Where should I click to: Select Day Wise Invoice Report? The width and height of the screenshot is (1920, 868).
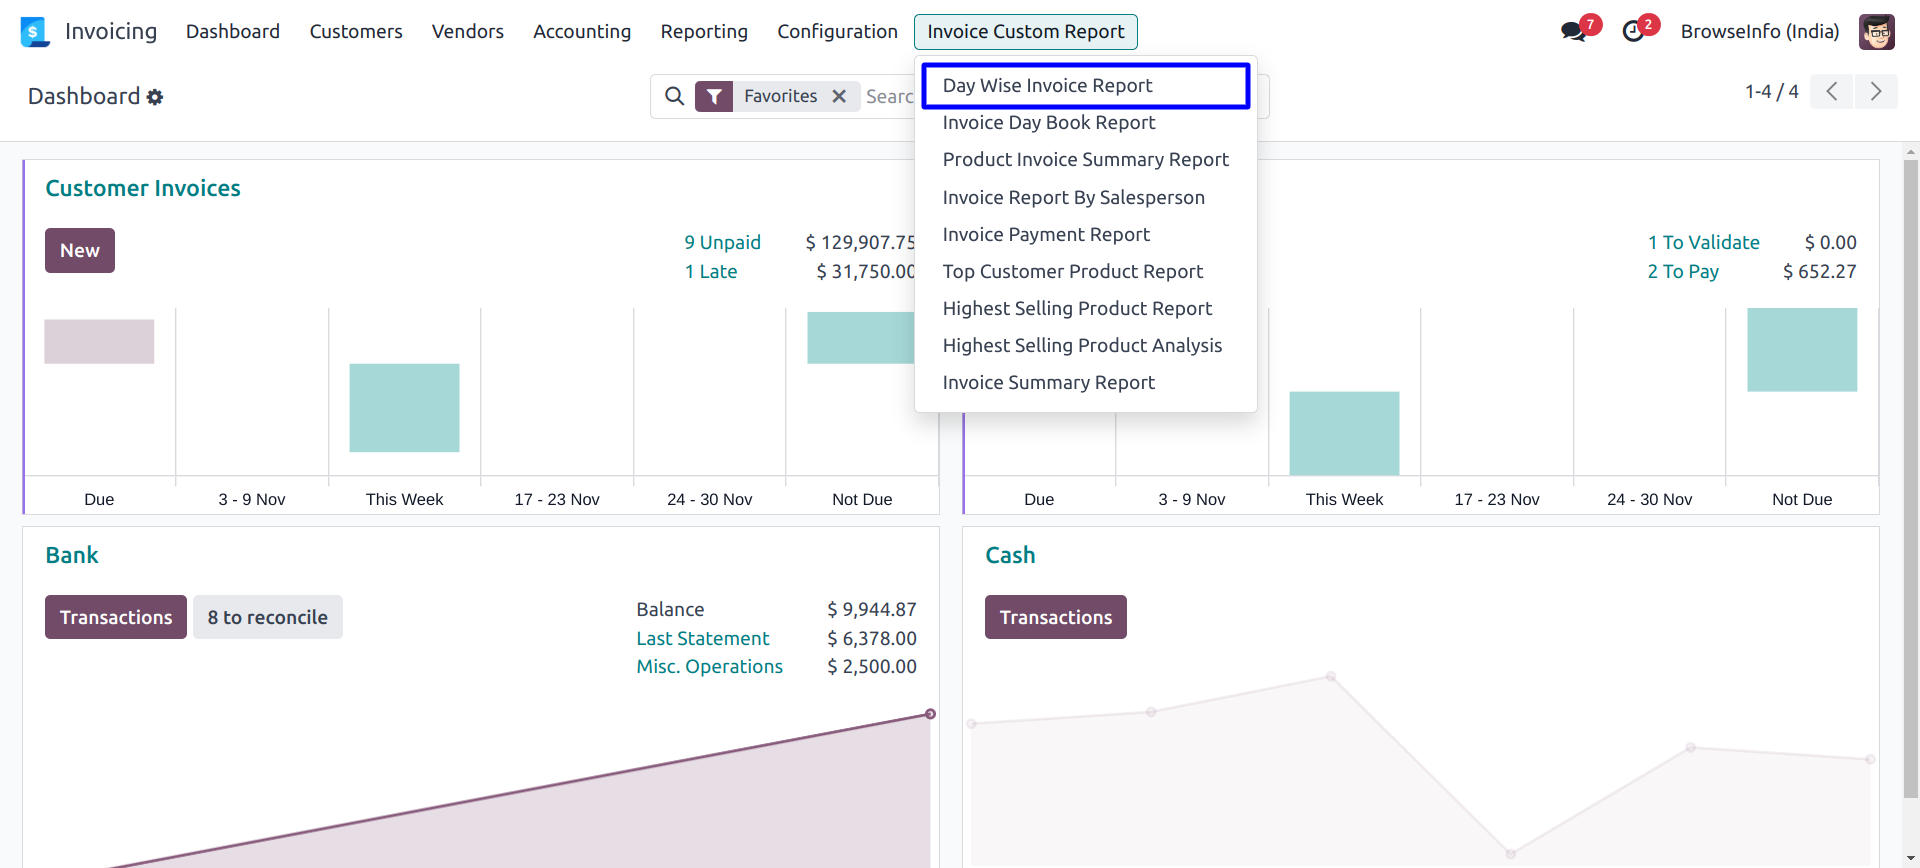click(x=1047, y=86)
